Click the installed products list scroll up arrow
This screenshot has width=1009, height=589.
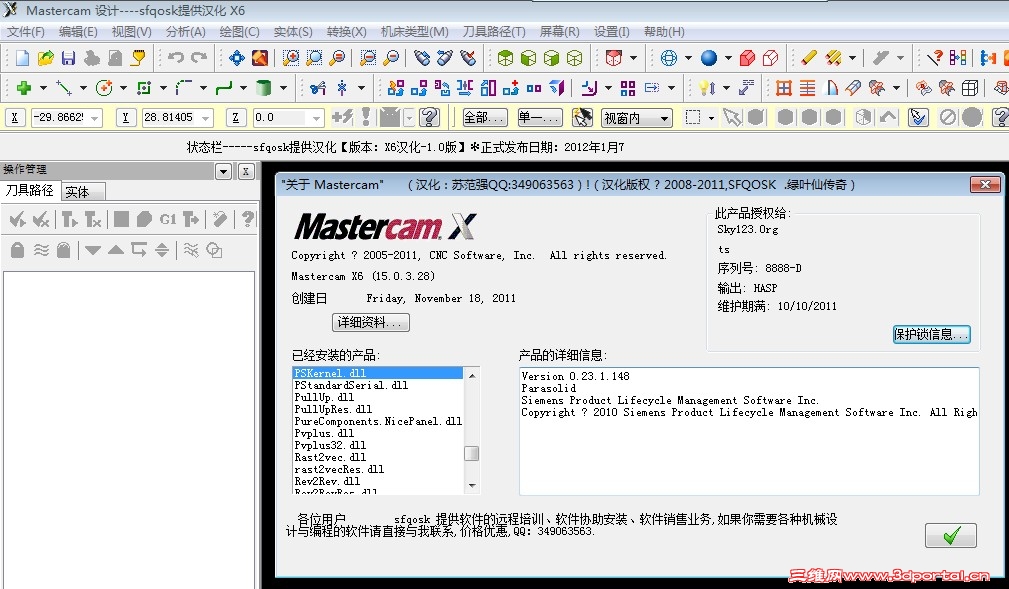click(472, 375)
